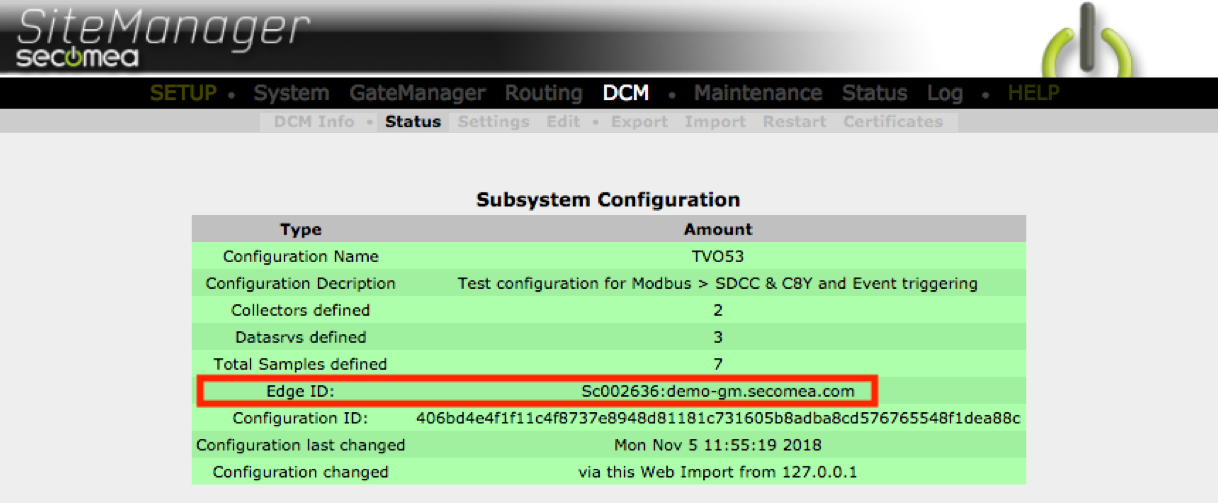This screenshot has height=503, width=1218.
Task: Open the SETUP menu
Action: (x=183, y=93)
